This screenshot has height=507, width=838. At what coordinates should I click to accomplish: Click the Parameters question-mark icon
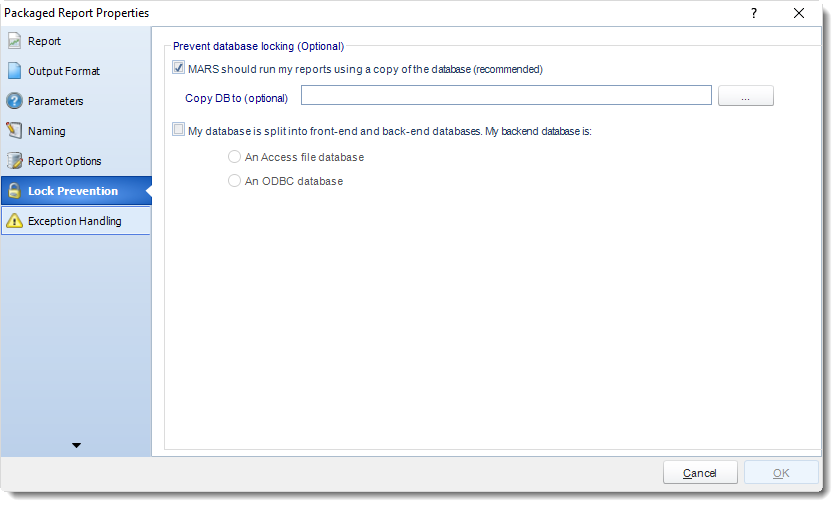point(14,101)
